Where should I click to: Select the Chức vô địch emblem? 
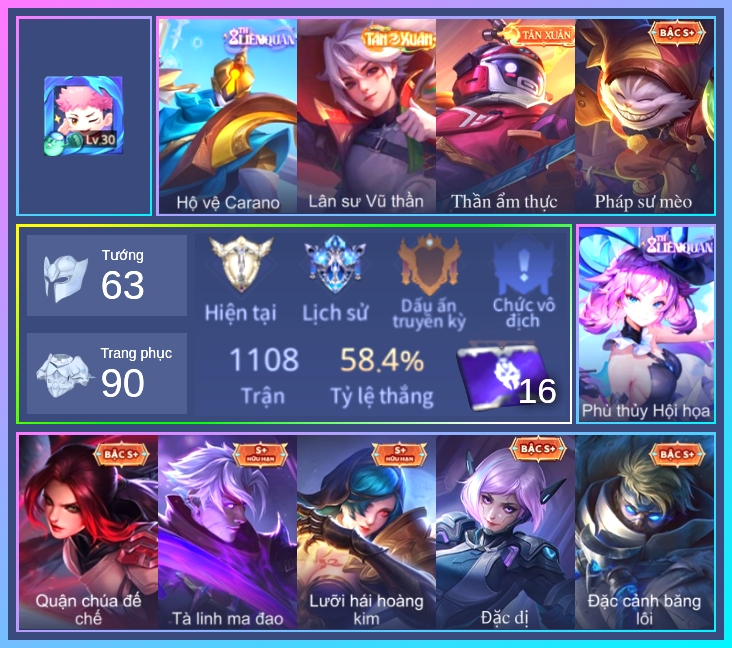pyautogui.click(x=524, y=265)
